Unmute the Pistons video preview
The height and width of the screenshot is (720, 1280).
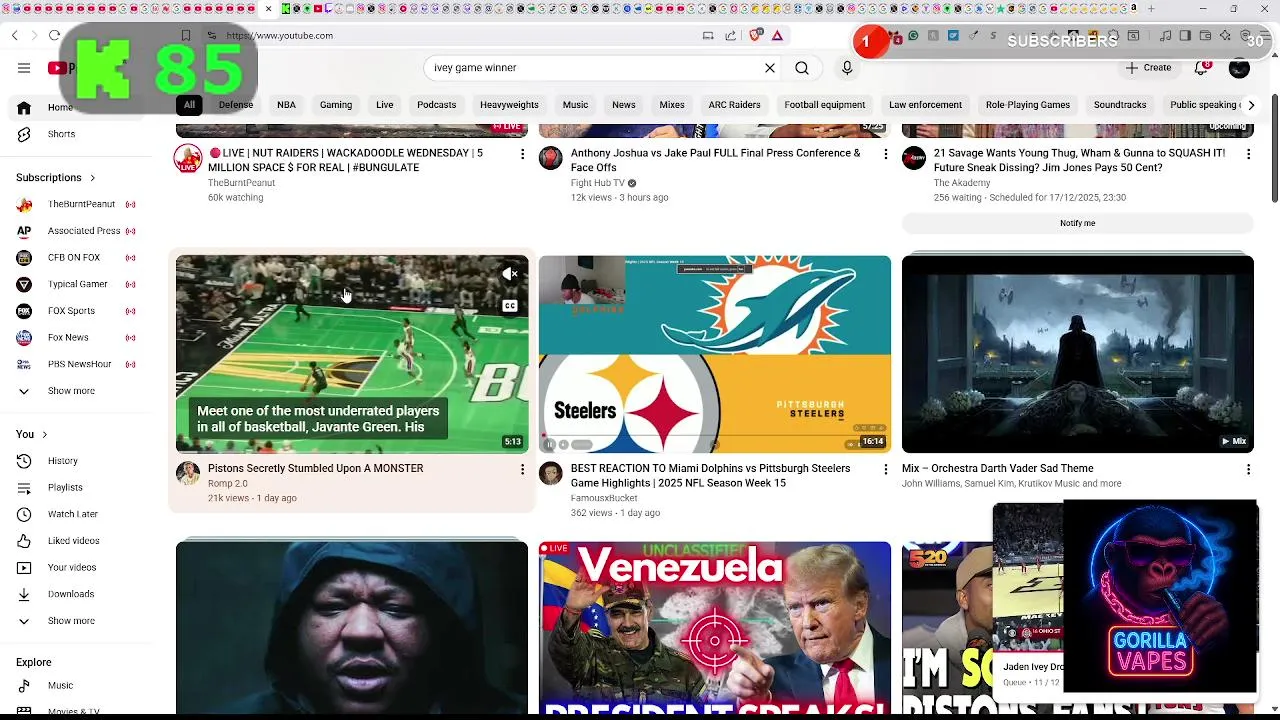510,274
